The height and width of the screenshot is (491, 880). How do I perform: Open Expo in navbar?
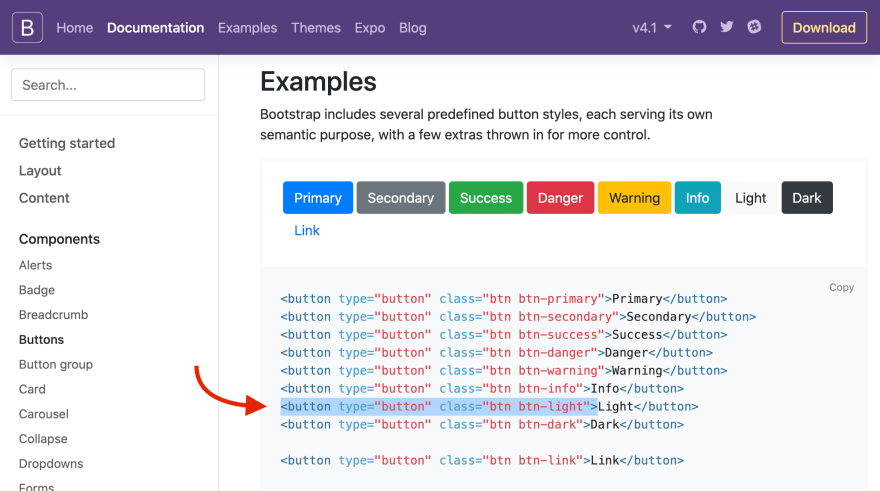pos(370,27)
